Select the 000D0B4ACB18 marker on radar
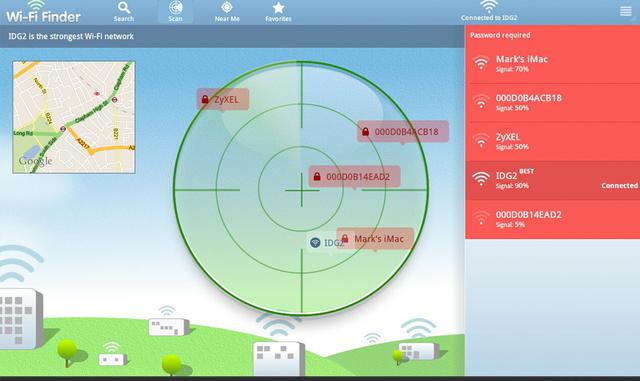 [x=403, y=131]
